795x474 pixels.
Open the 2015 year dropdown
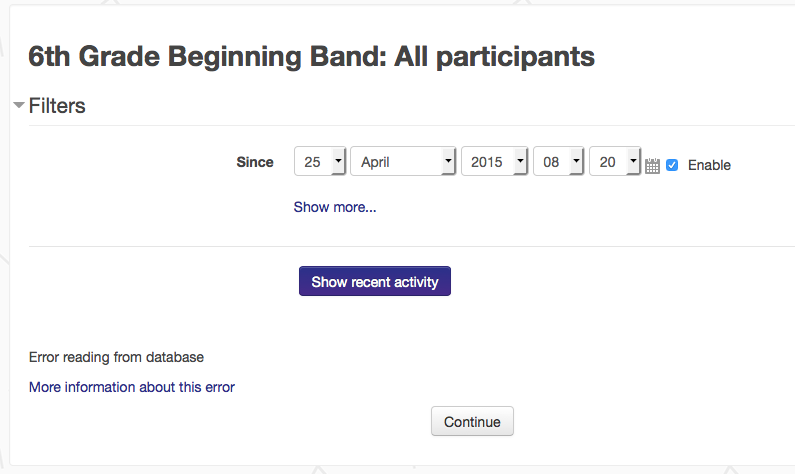coord(494,161)
